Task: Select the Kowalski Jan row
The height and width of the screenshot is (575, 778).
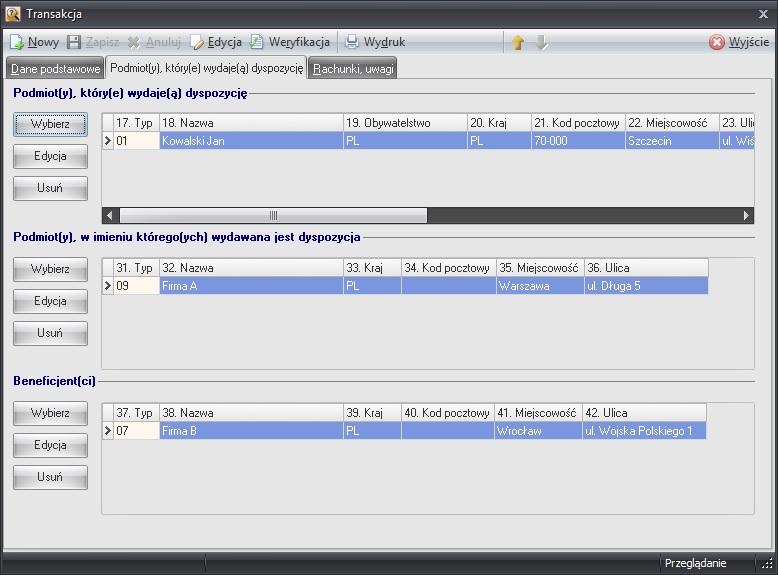Action: click(250, 142)
